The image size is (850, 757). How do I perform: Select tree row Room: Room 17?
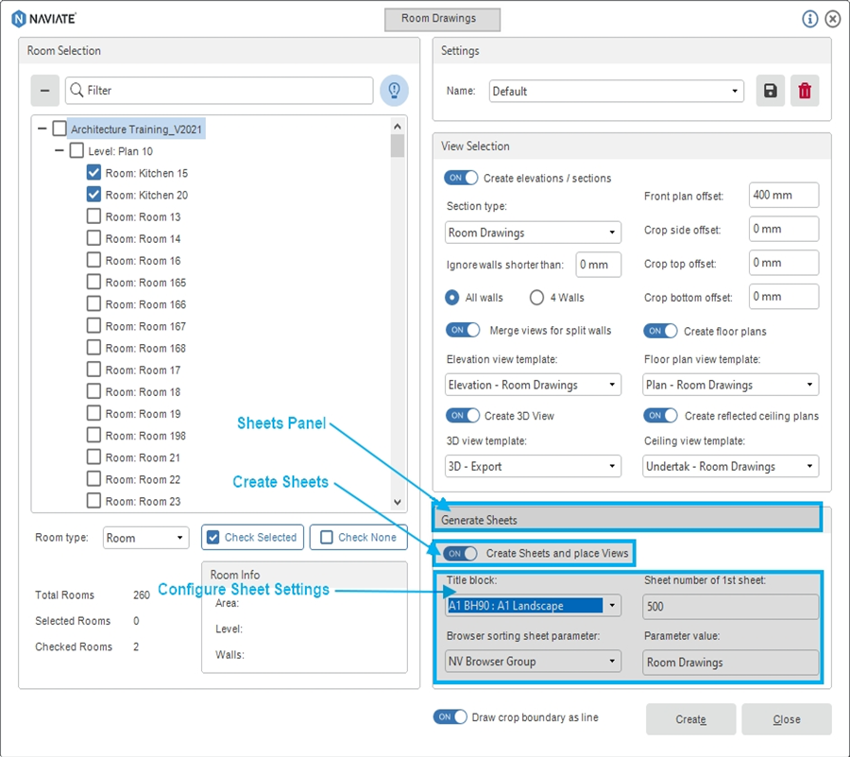143,370
